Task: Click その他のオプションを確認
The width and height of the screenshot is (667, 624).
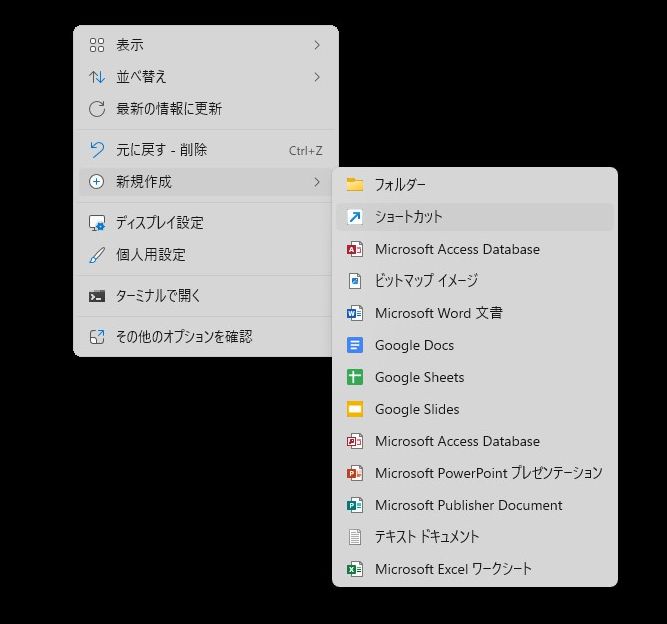Action: coord(184,337)
